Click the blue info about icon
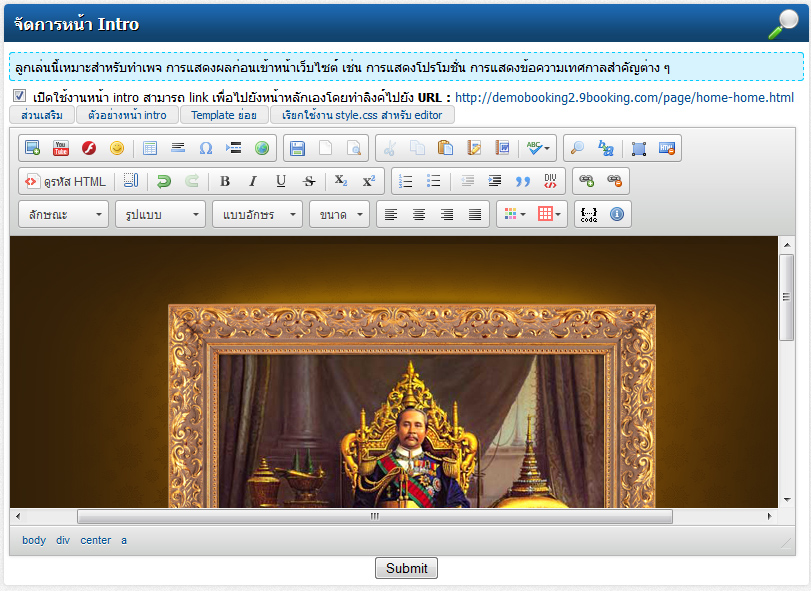The width and height of the screenshot is (811, 591). click(x=617, y=214)
